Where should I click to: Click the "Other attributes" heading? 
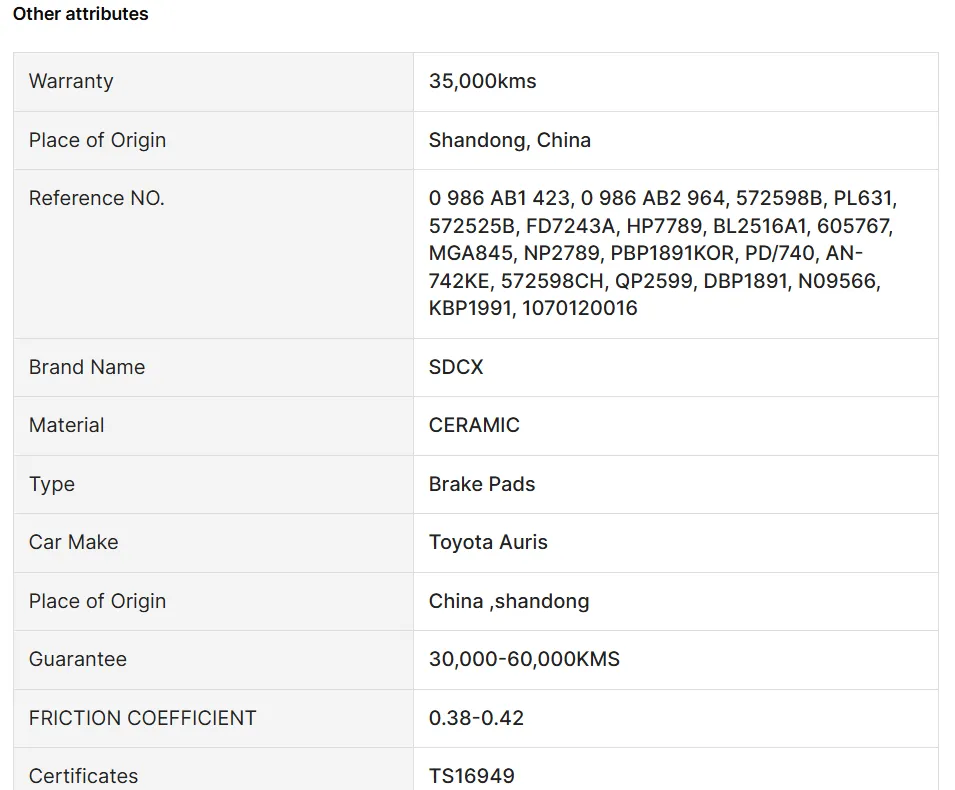pos(80,14)
